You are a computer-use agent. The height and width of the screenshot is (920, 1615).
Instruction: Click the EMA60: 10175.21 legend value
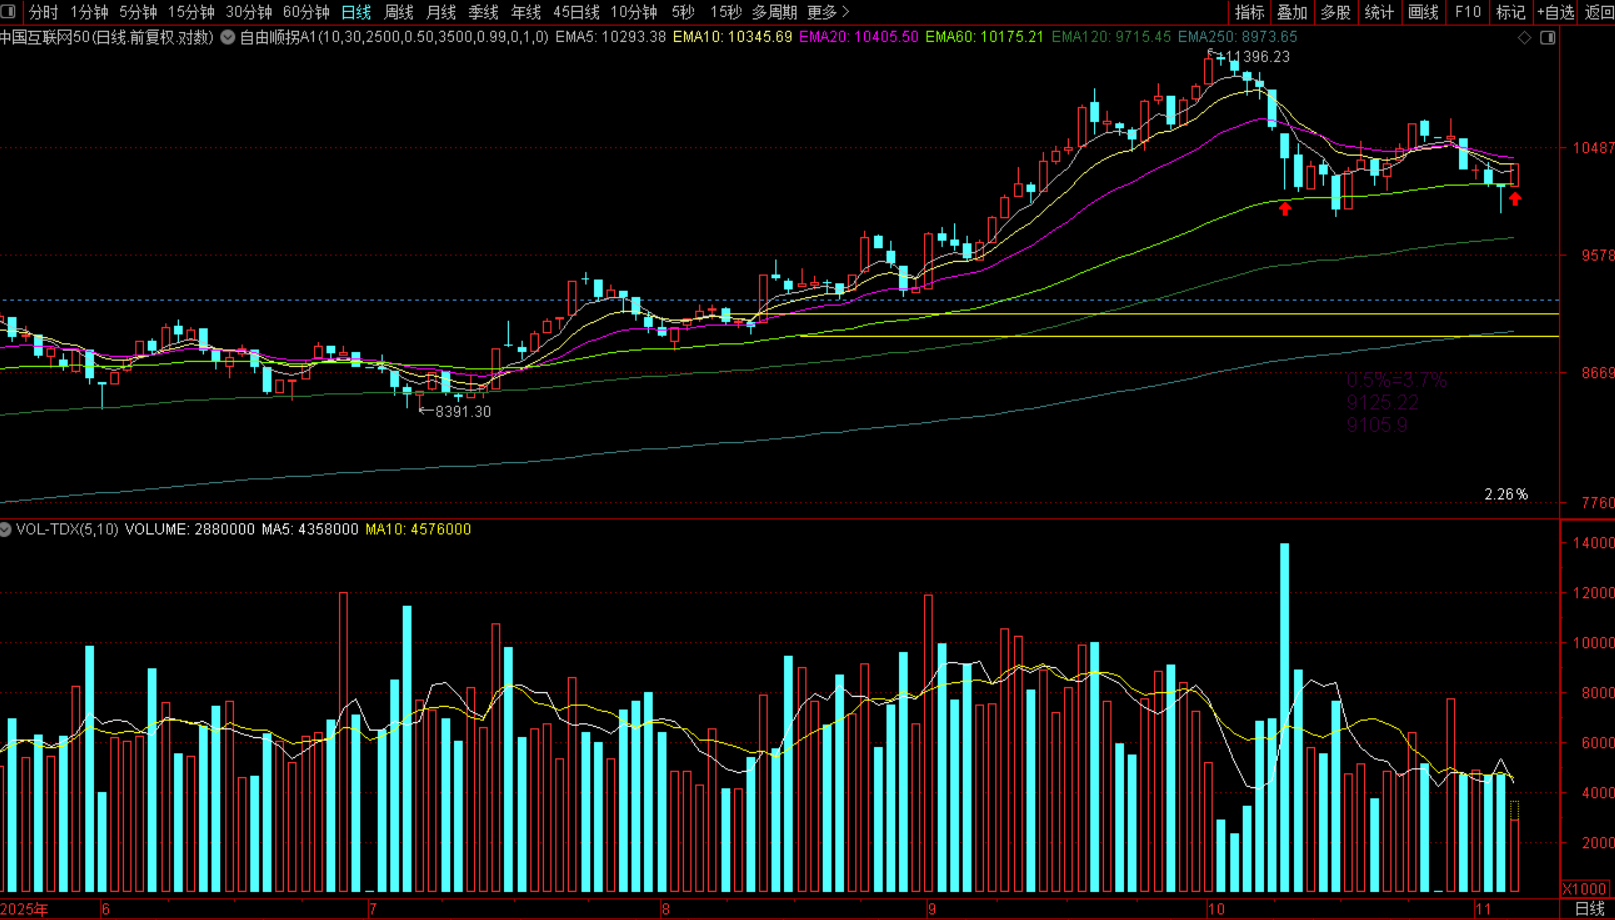click(x=984, y=37)
